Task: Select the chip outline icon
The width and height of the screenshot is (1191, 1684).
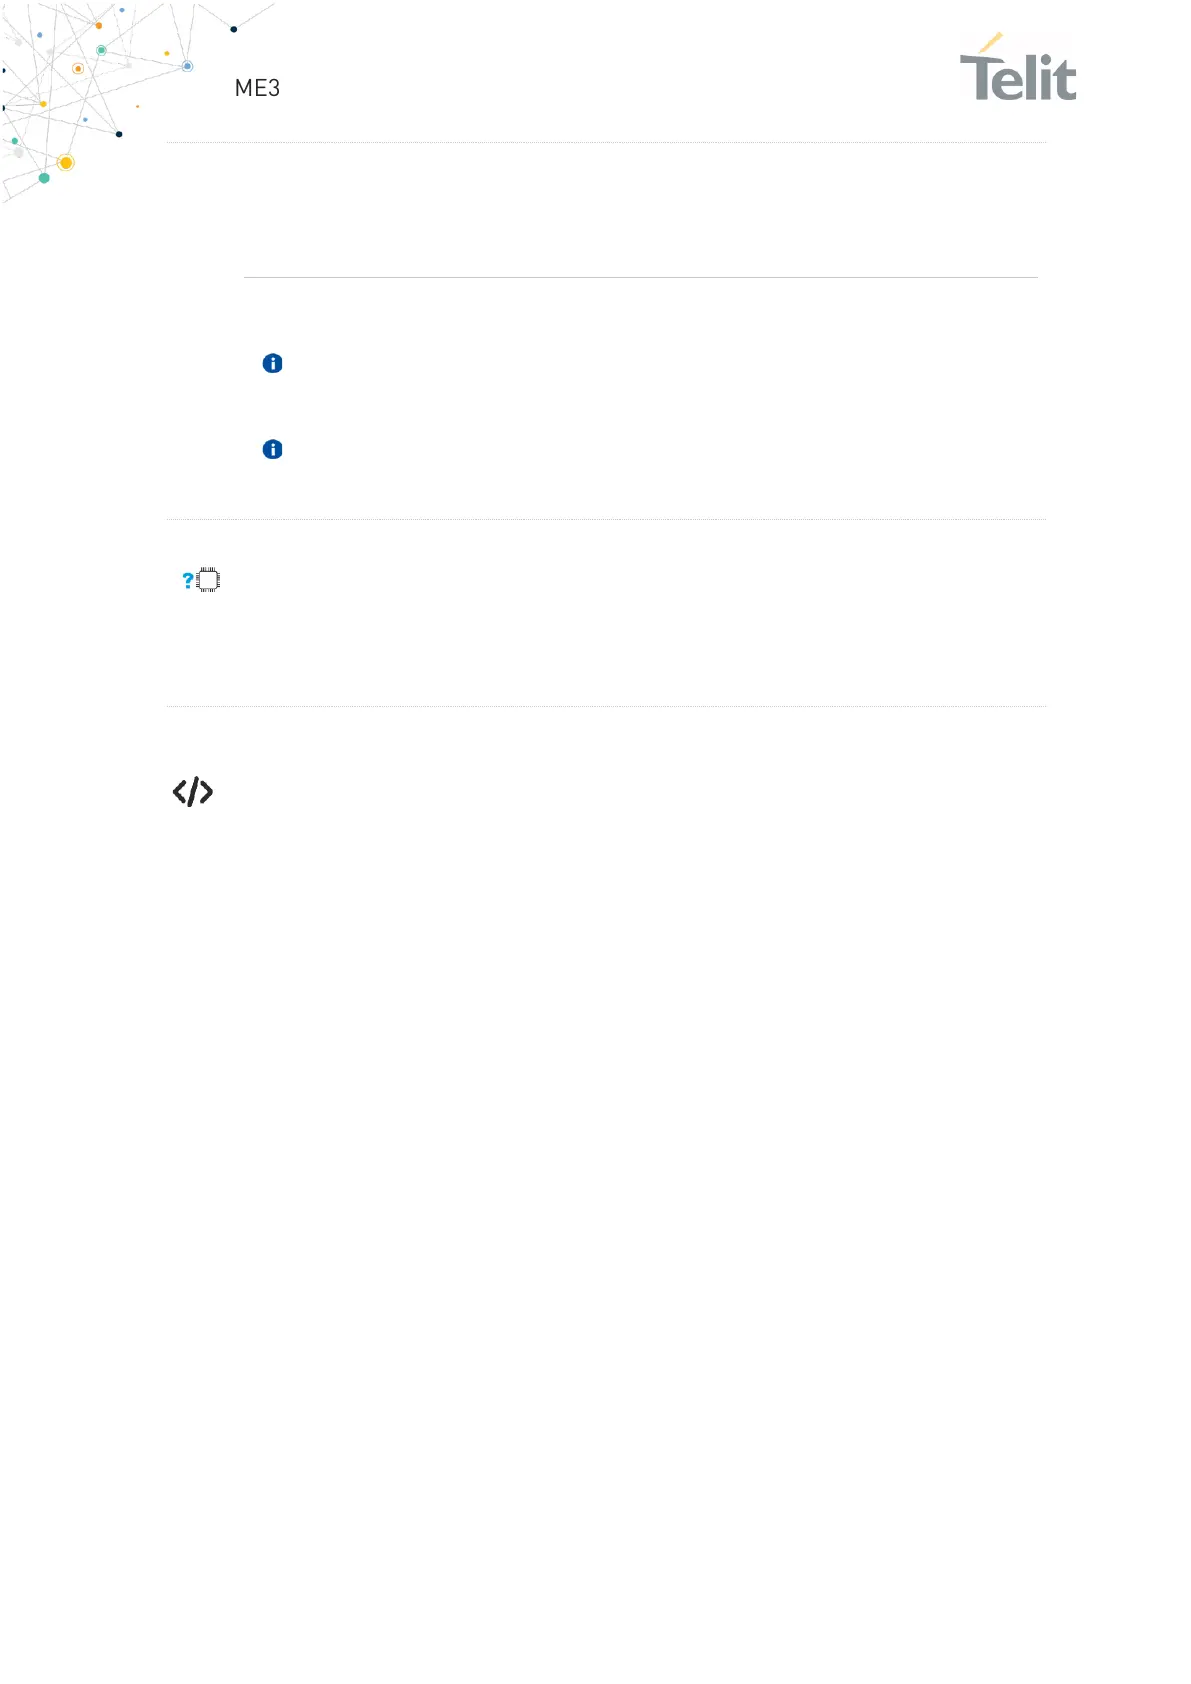Action: tap(208, 580)
